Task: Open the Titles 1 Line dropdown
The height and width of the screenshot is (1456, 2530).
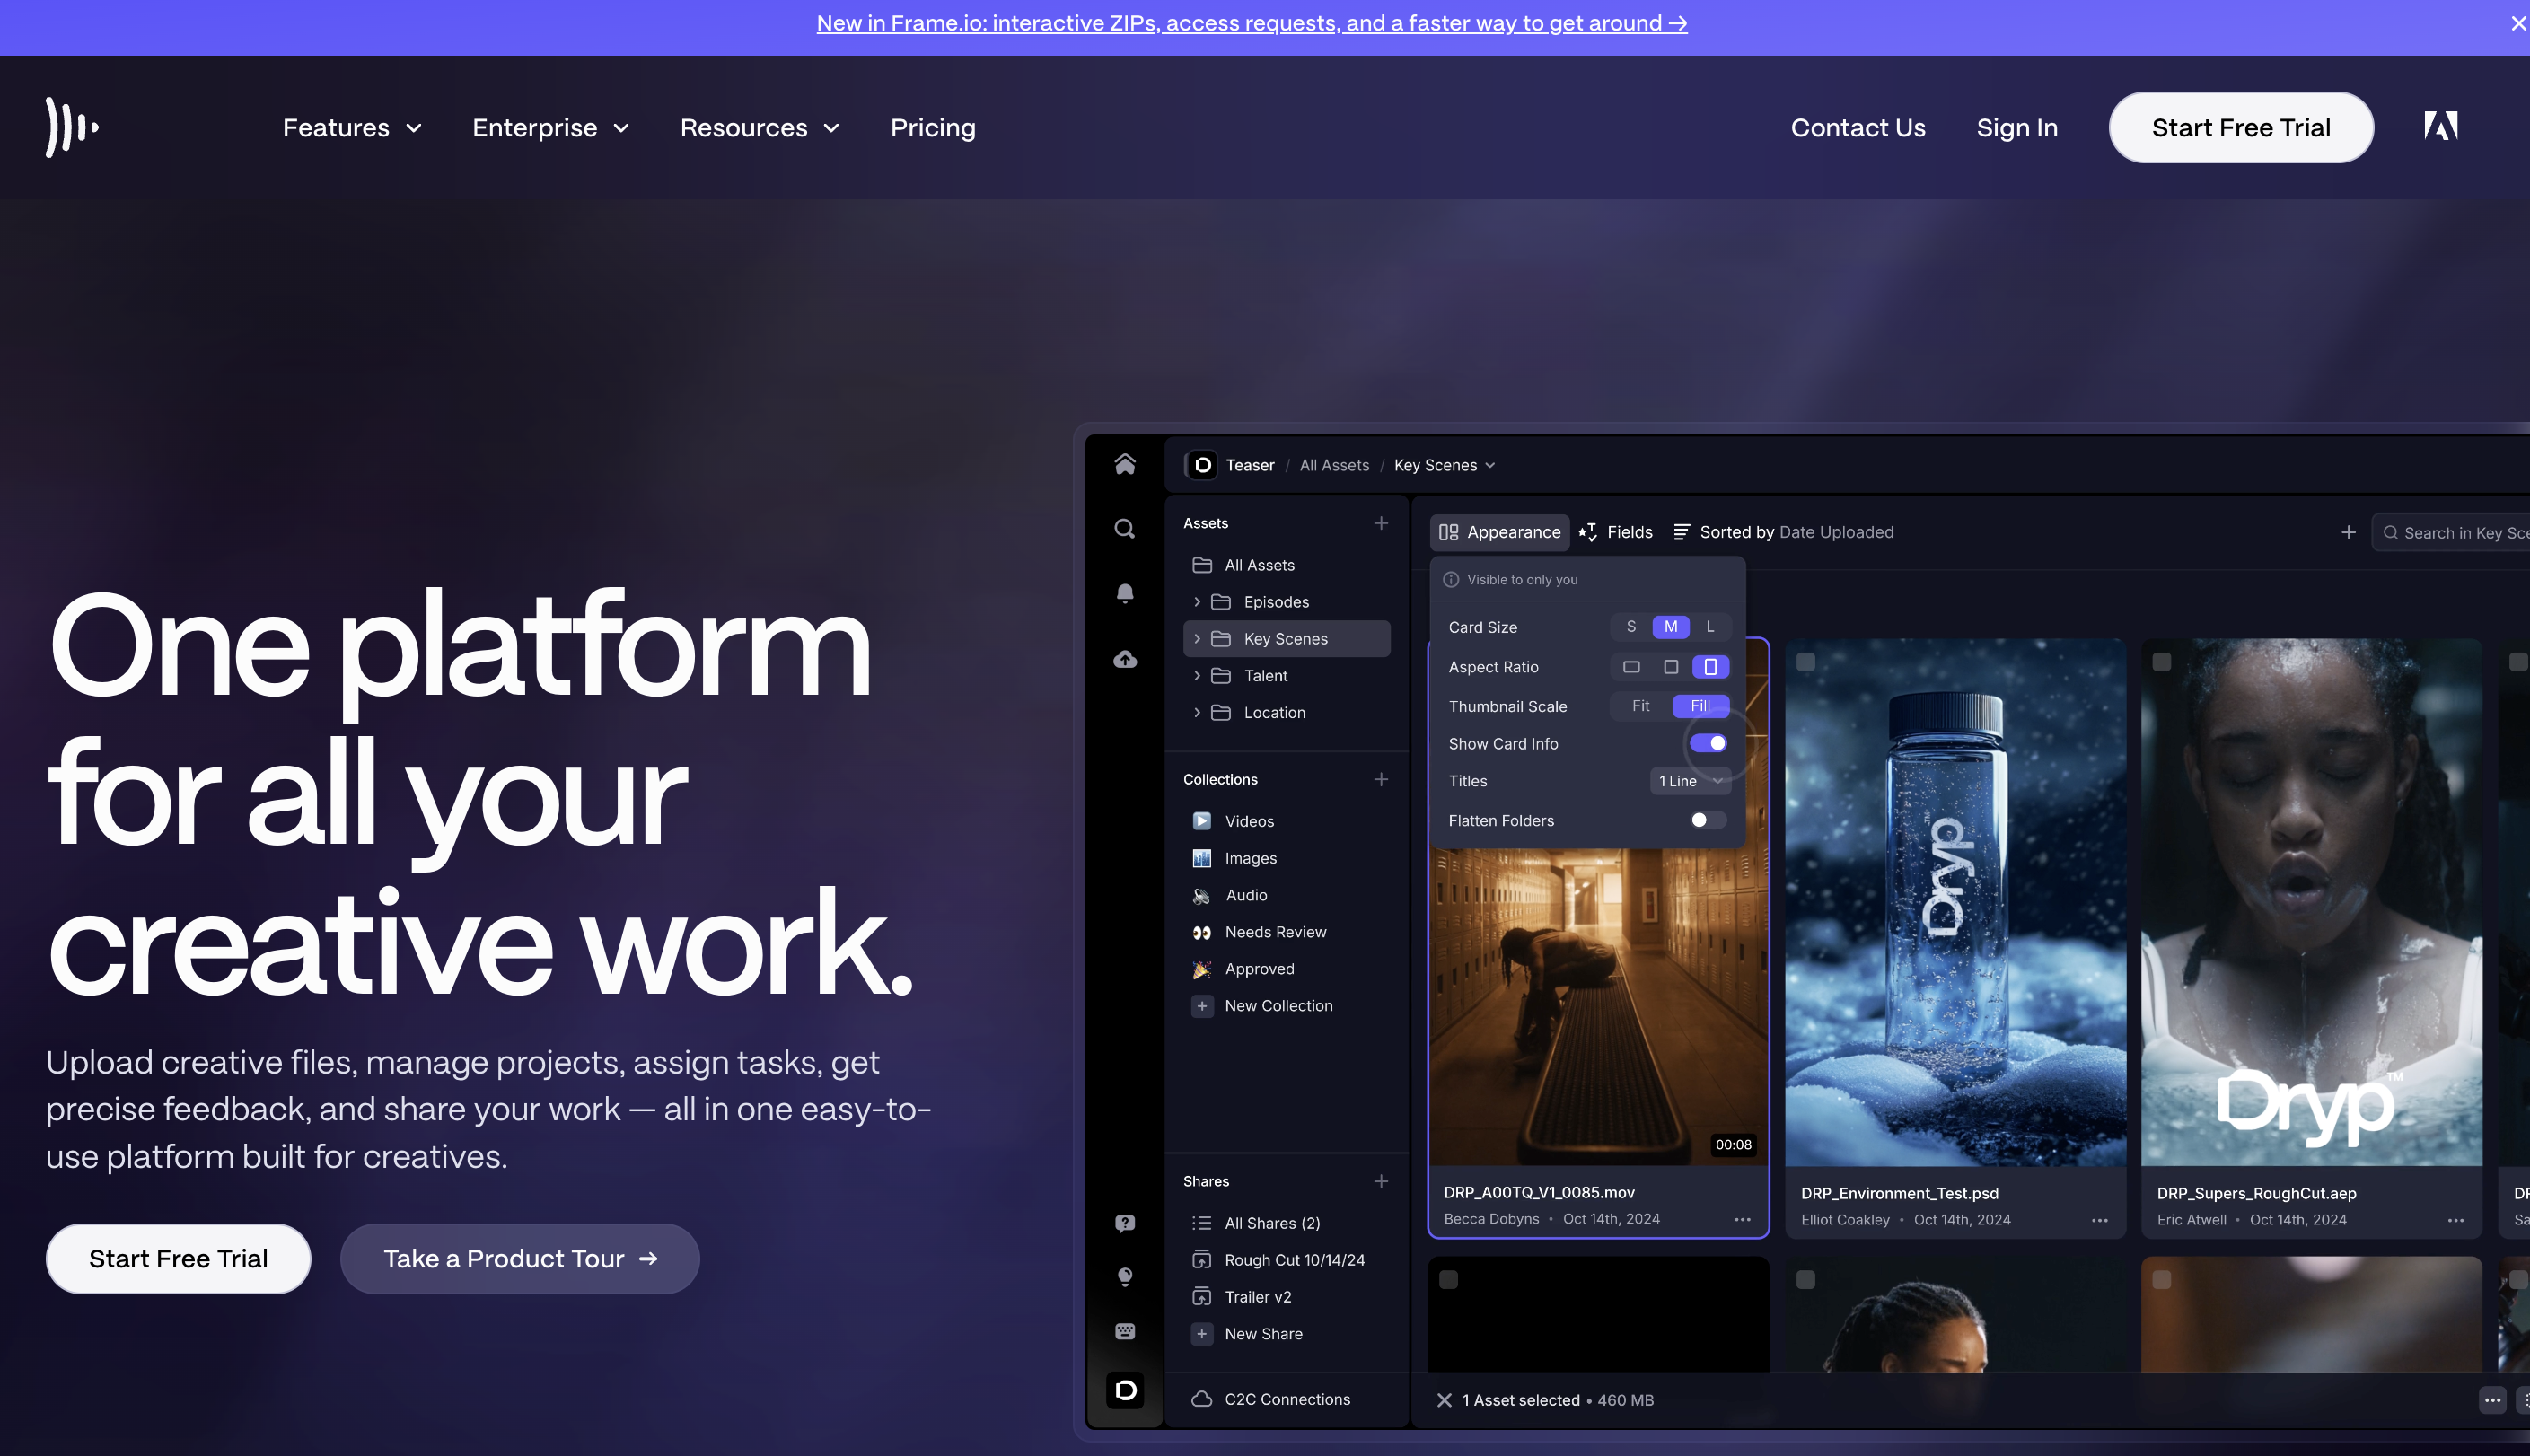Action: coord(1689,781)
